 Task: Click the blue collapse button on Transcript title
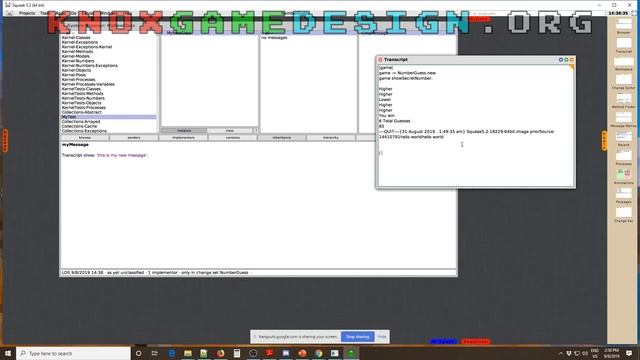point(561,60)
